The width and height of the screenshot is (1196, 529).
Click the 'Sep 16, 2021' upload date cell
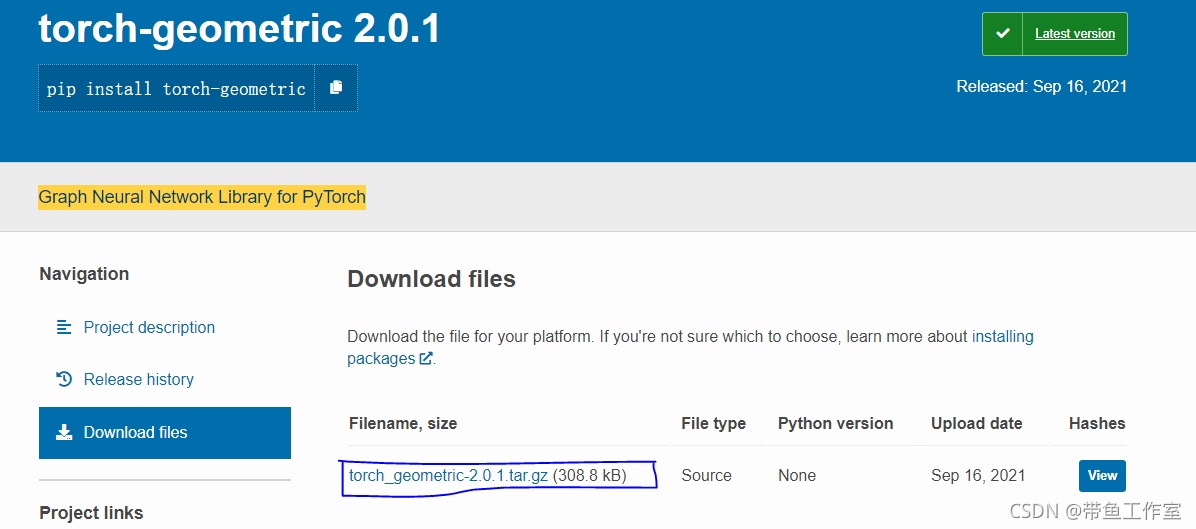click(979, 476)
